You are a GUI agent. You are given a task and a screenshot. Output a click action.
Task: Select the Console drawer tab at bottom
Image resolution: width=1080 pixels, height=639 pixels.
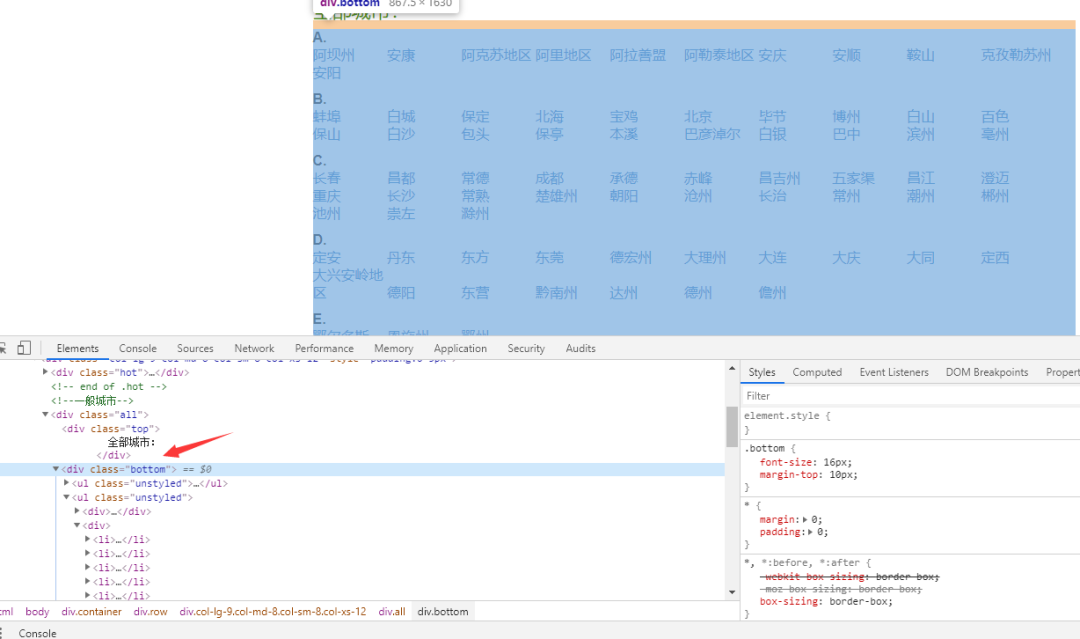37,633
